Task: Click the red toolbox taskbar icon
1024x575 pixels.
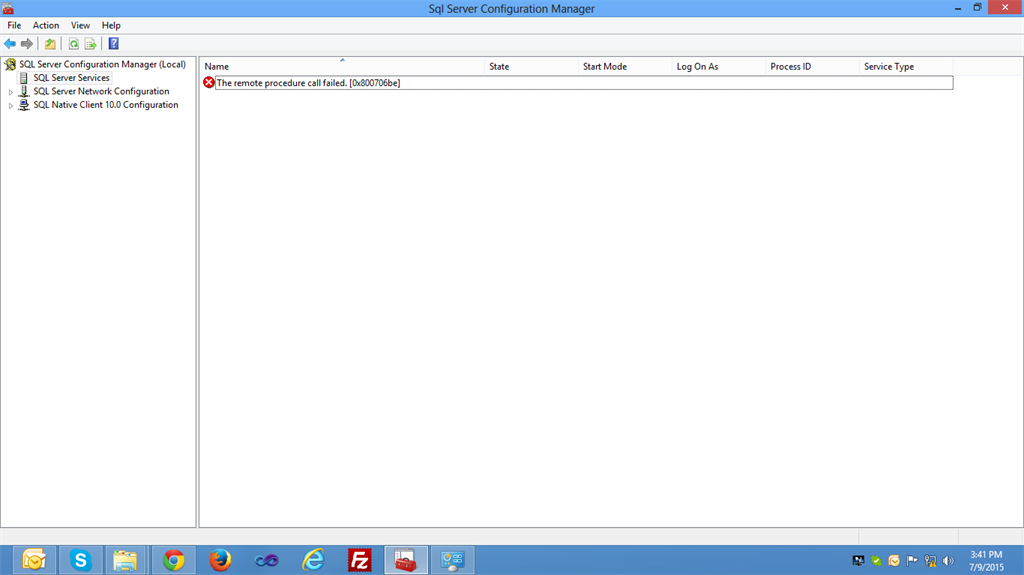Action: coord(406,560)
